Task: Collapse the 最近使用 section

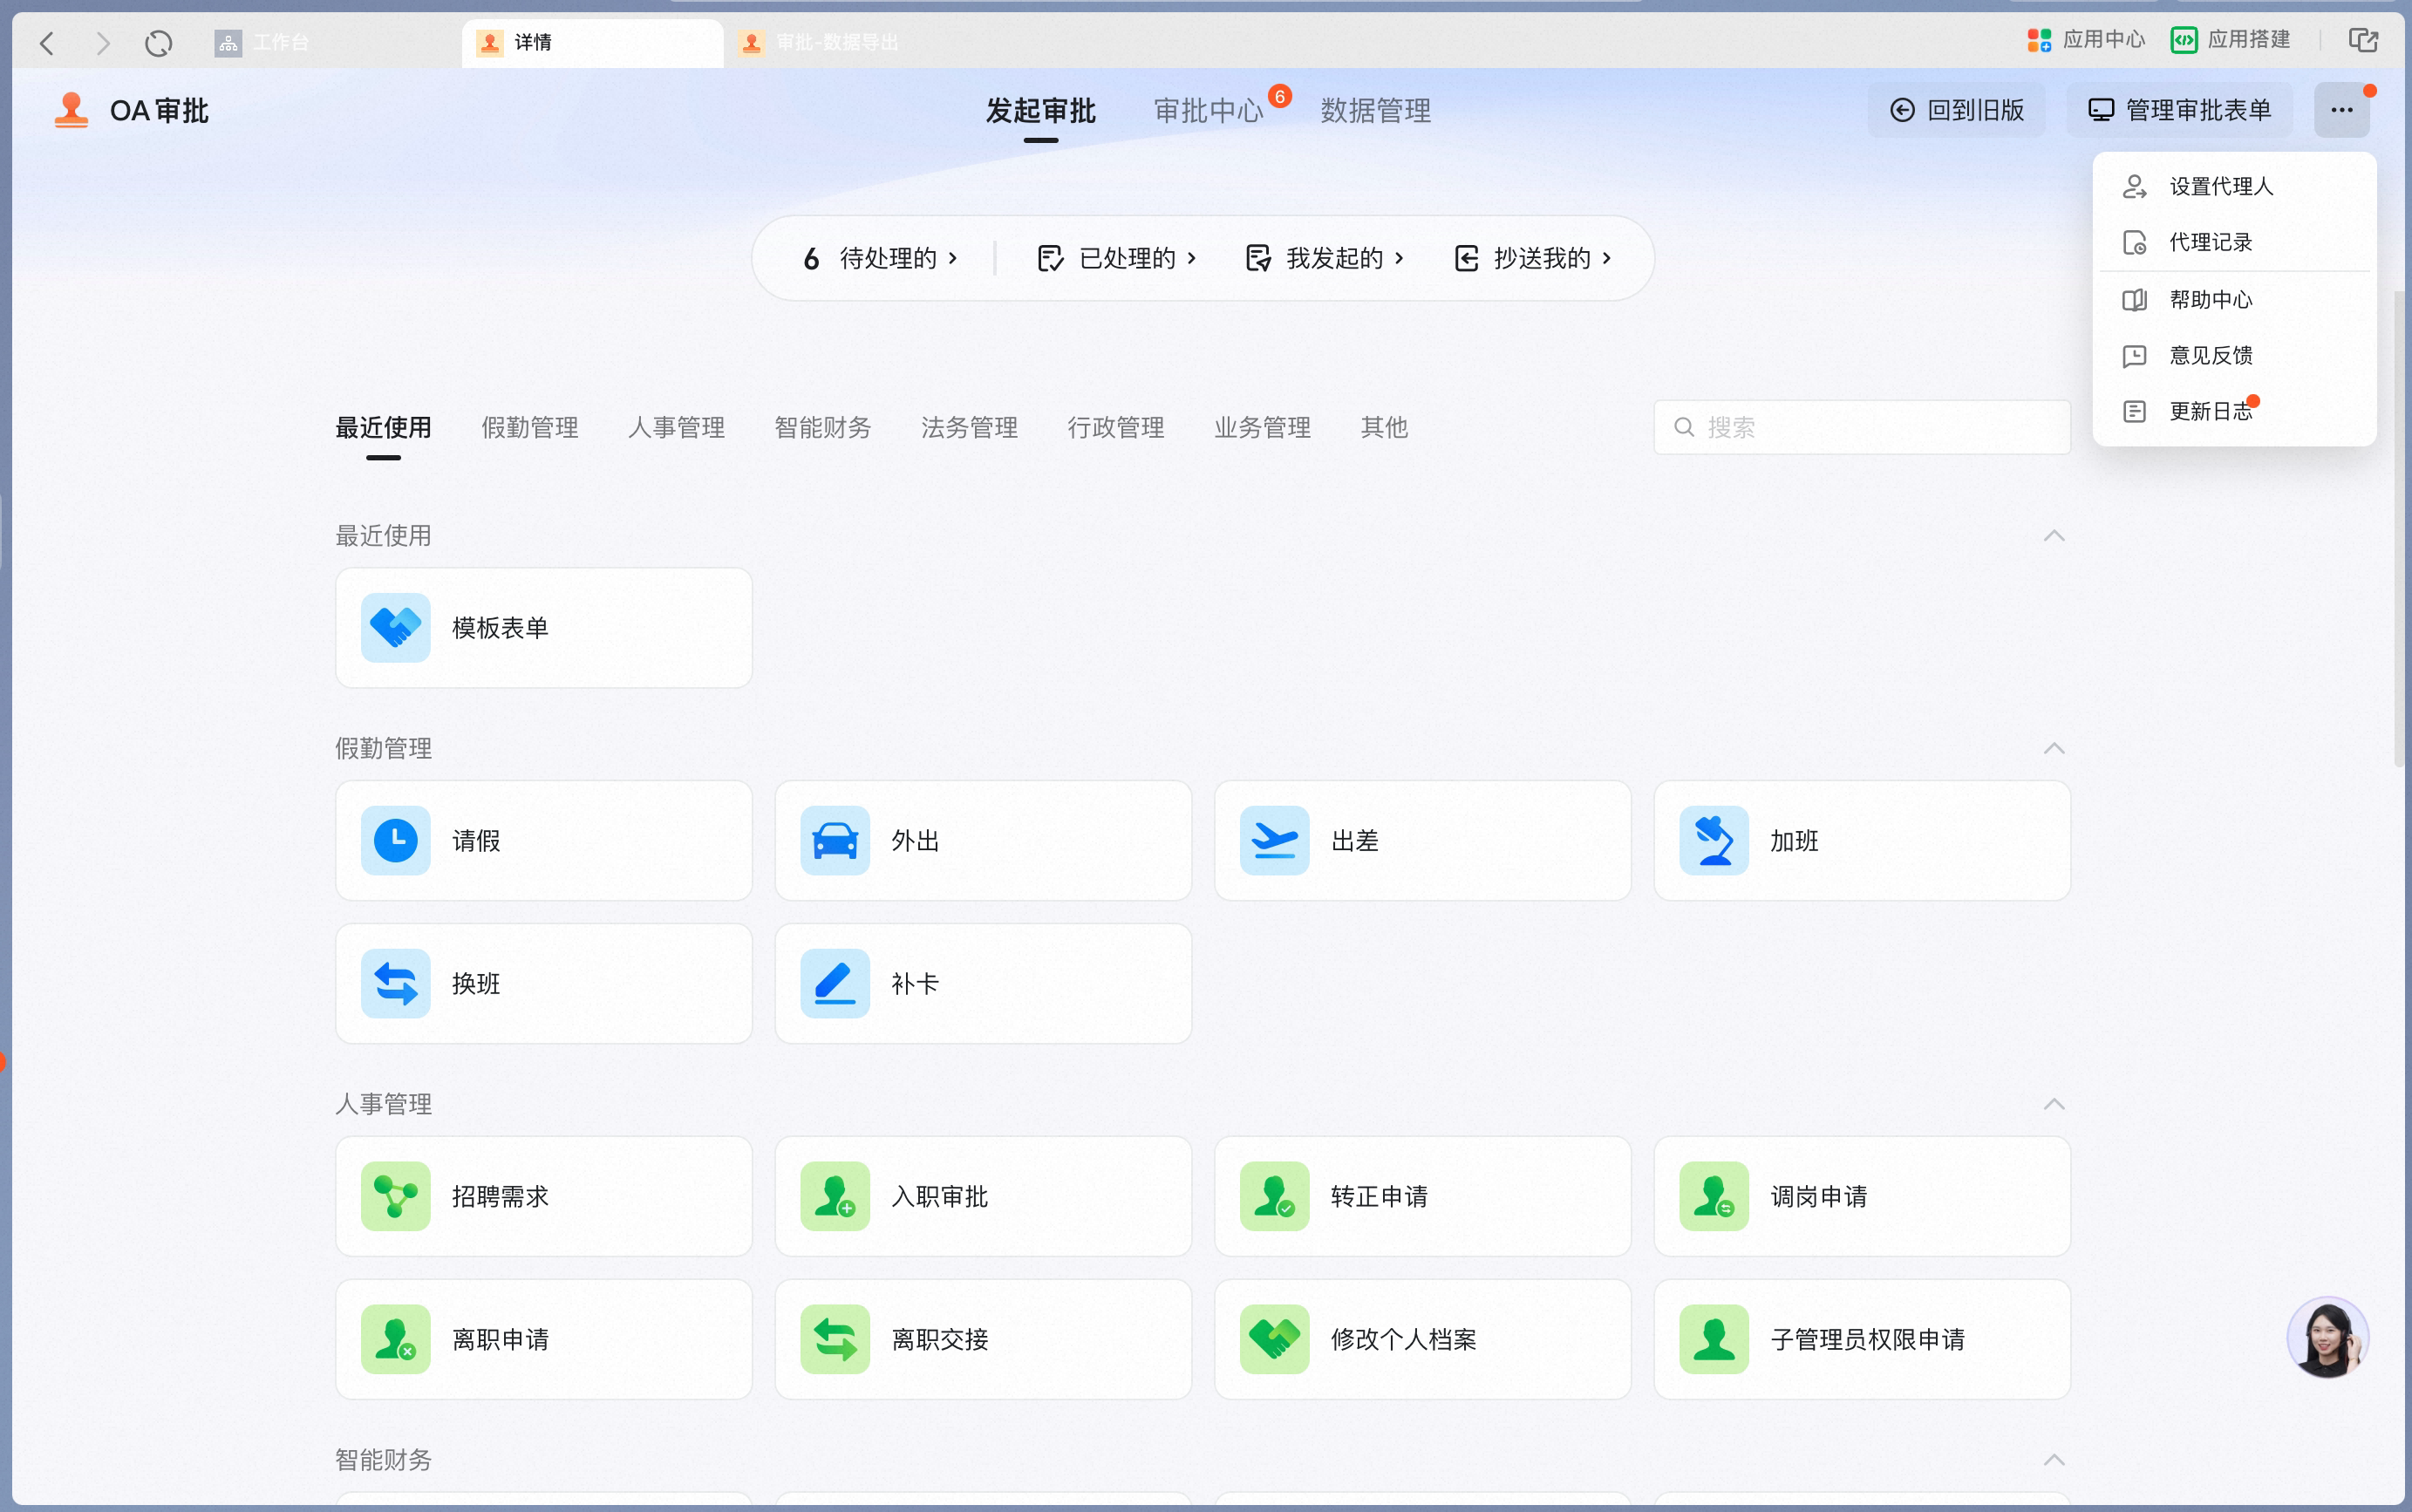Action: coord(2054,536)
